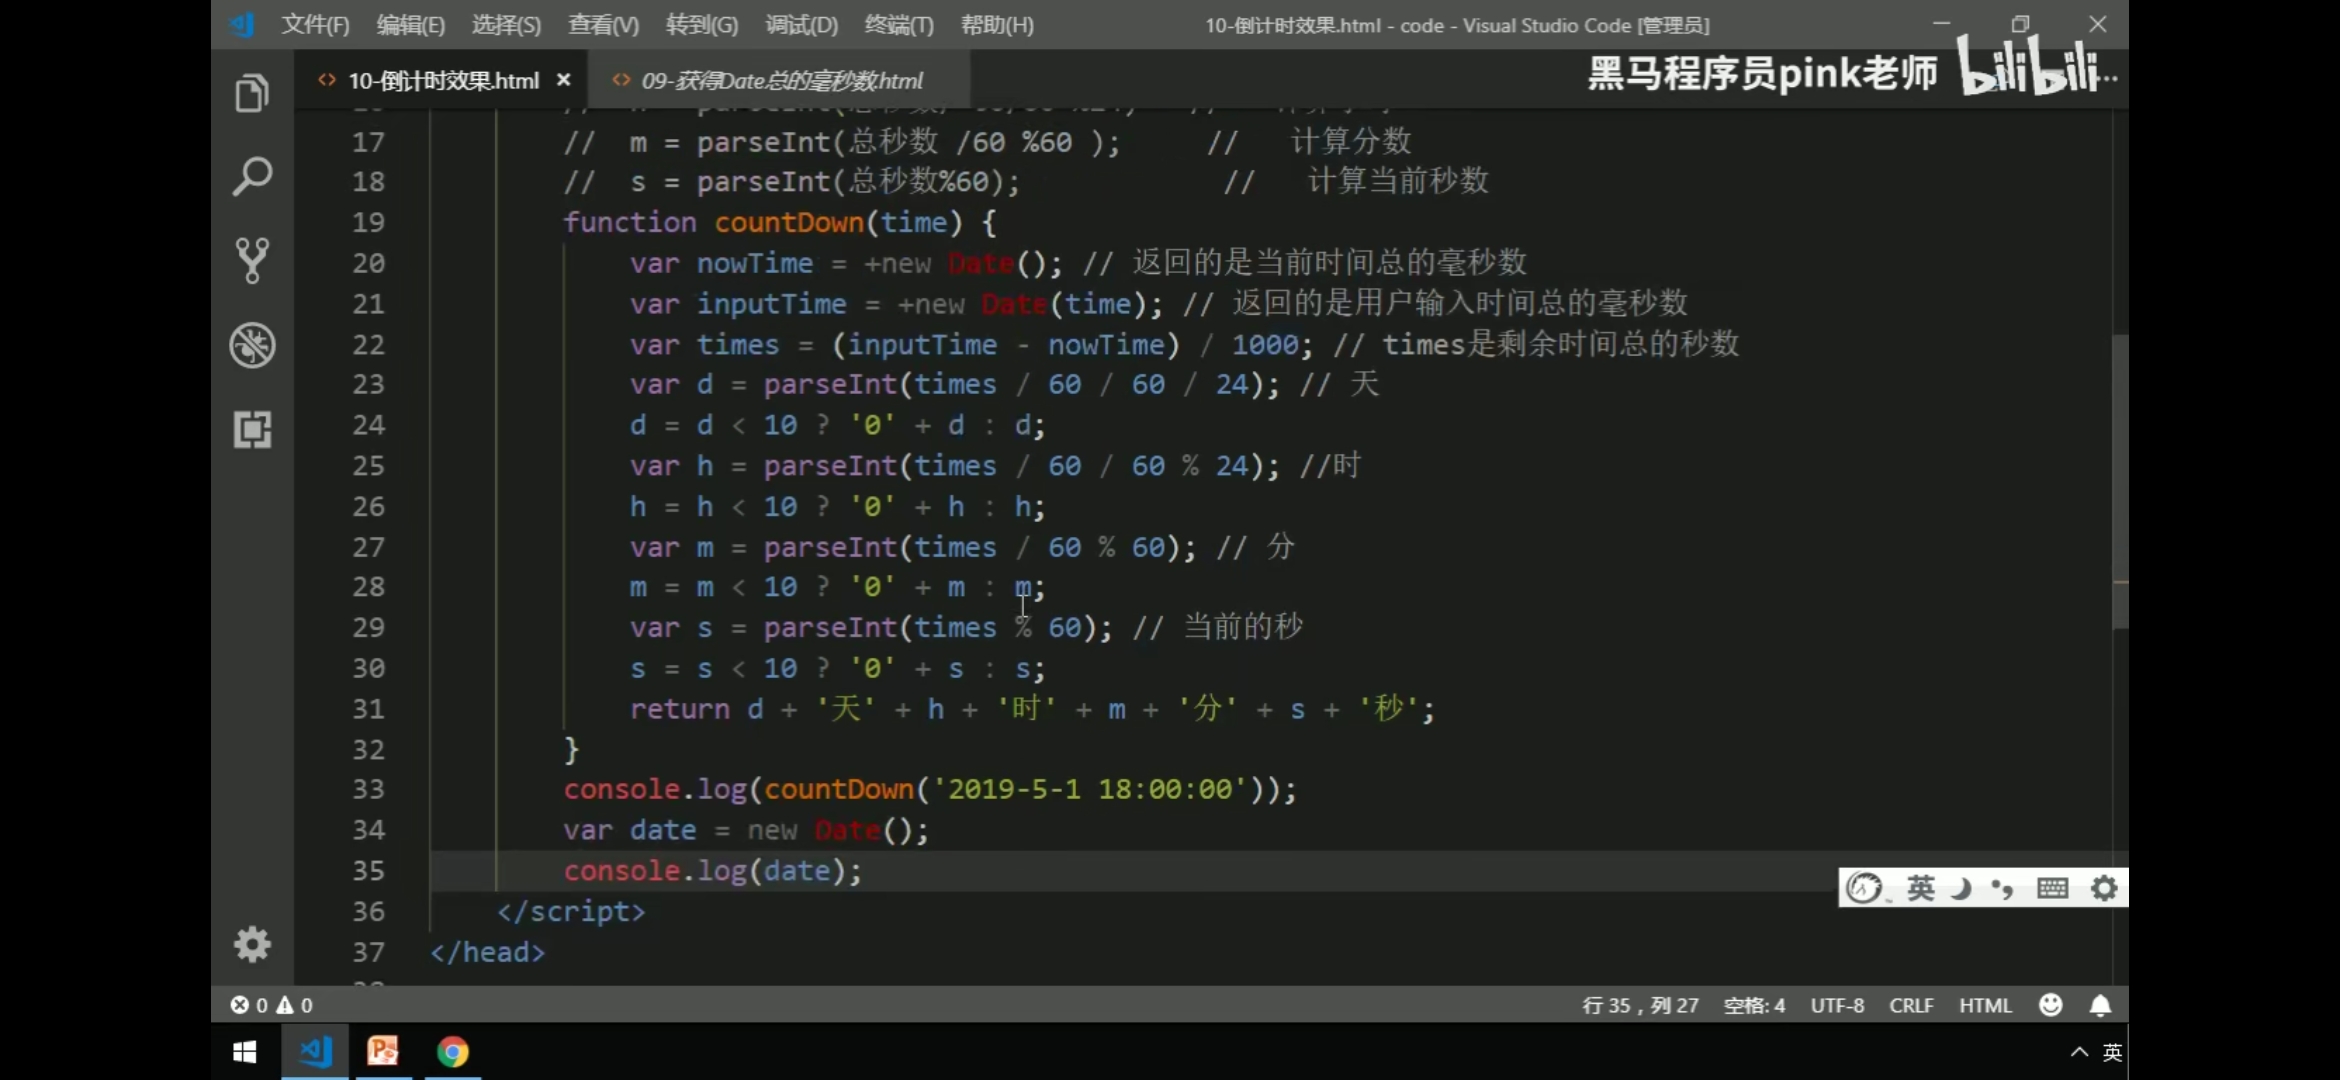Click the 行 35, 列 27 cursor position
This screenshot has width=2340, height=1080.
point(1640,1005)
